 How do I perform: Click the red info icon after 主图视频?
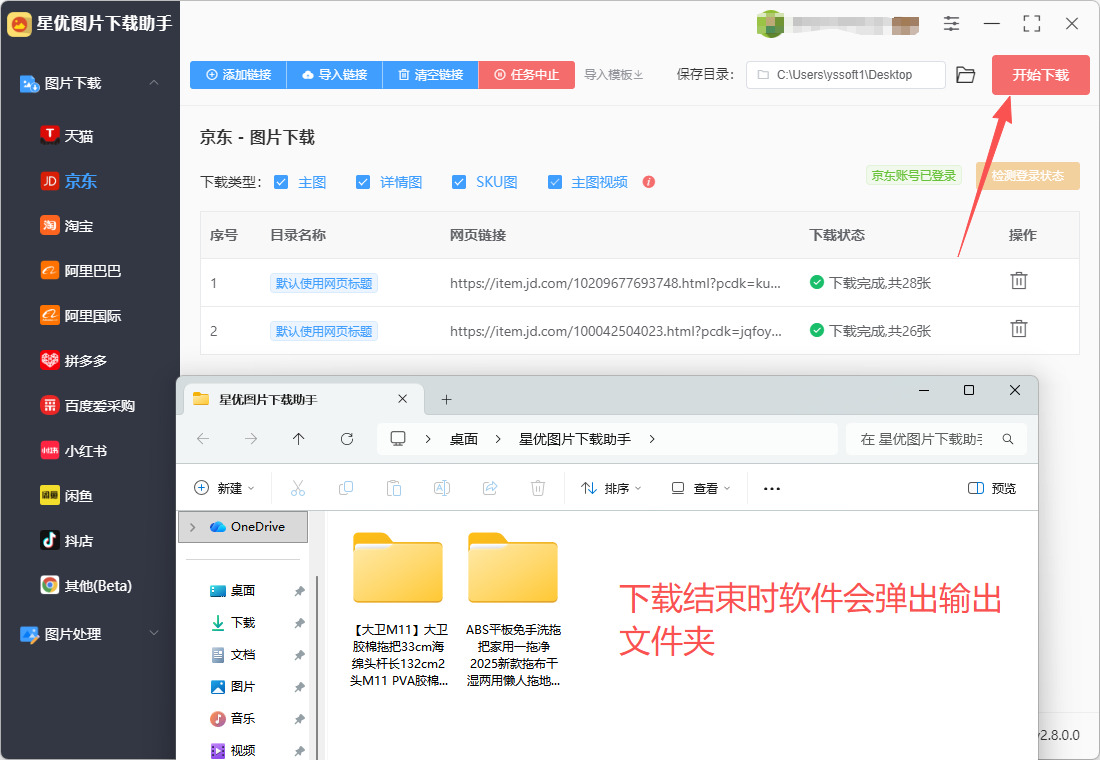[649, 182]
